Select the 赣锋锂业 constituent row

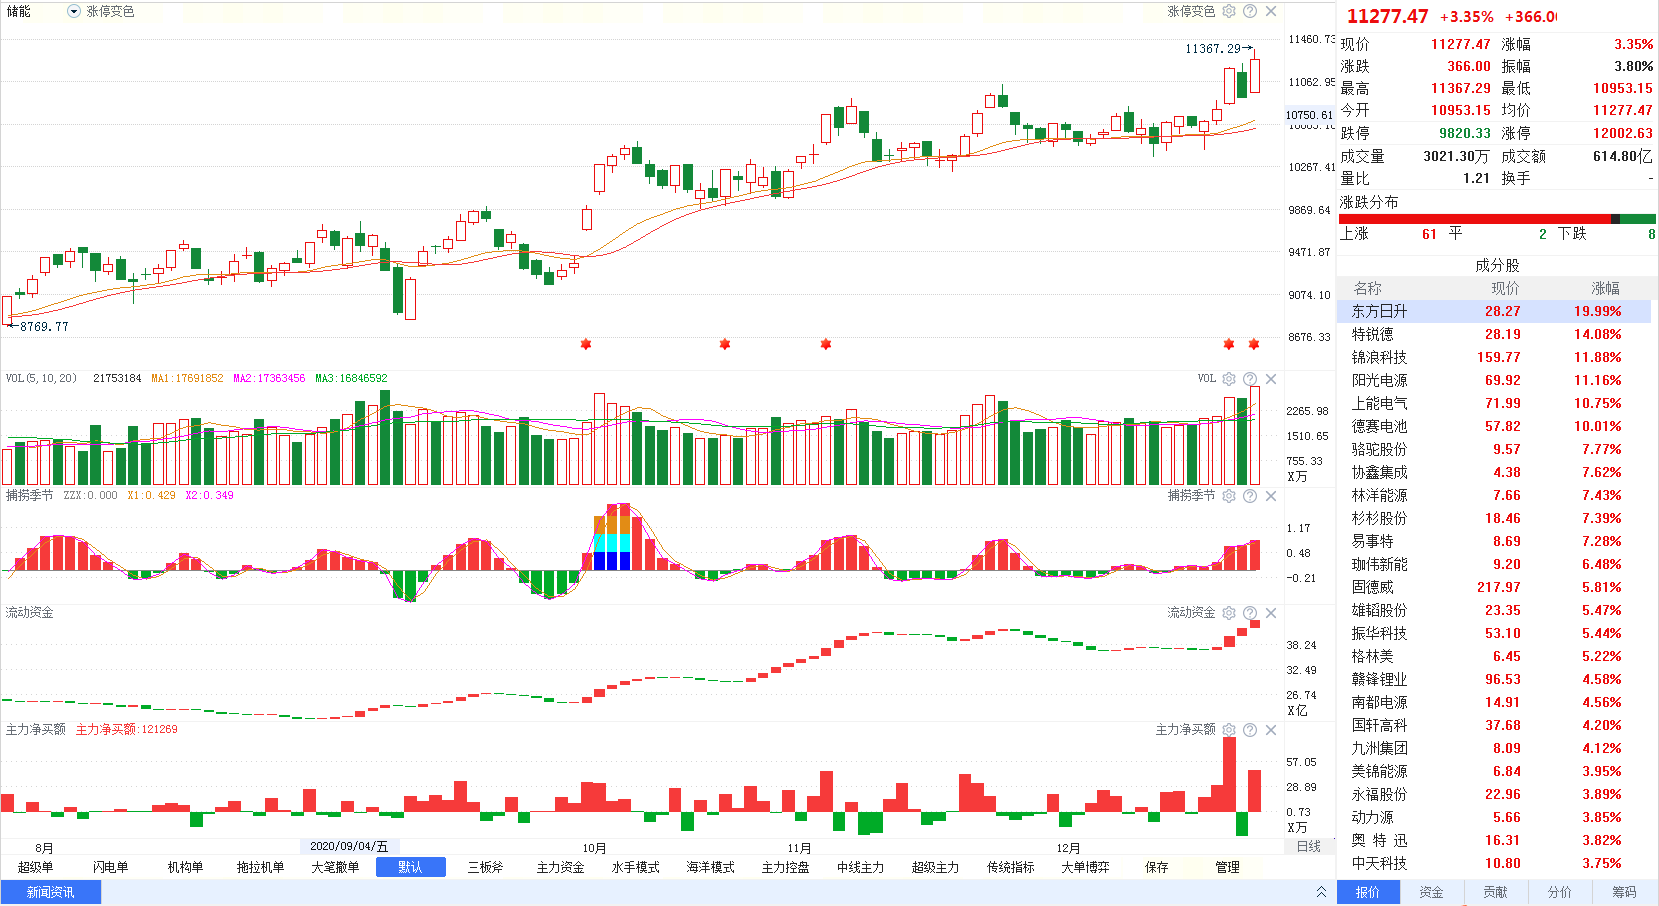[x=1494, y=679]
